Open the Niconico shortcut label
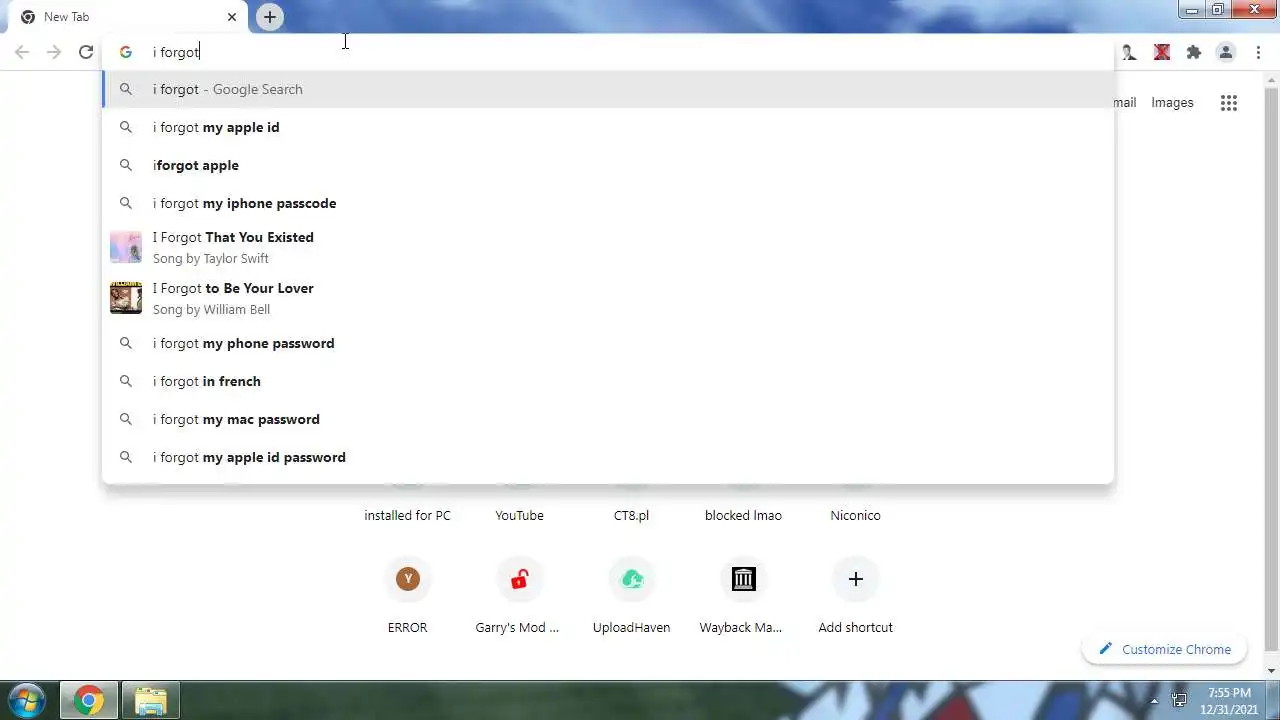Screen dimensions: 1280x720 click(x=855, y=515)
